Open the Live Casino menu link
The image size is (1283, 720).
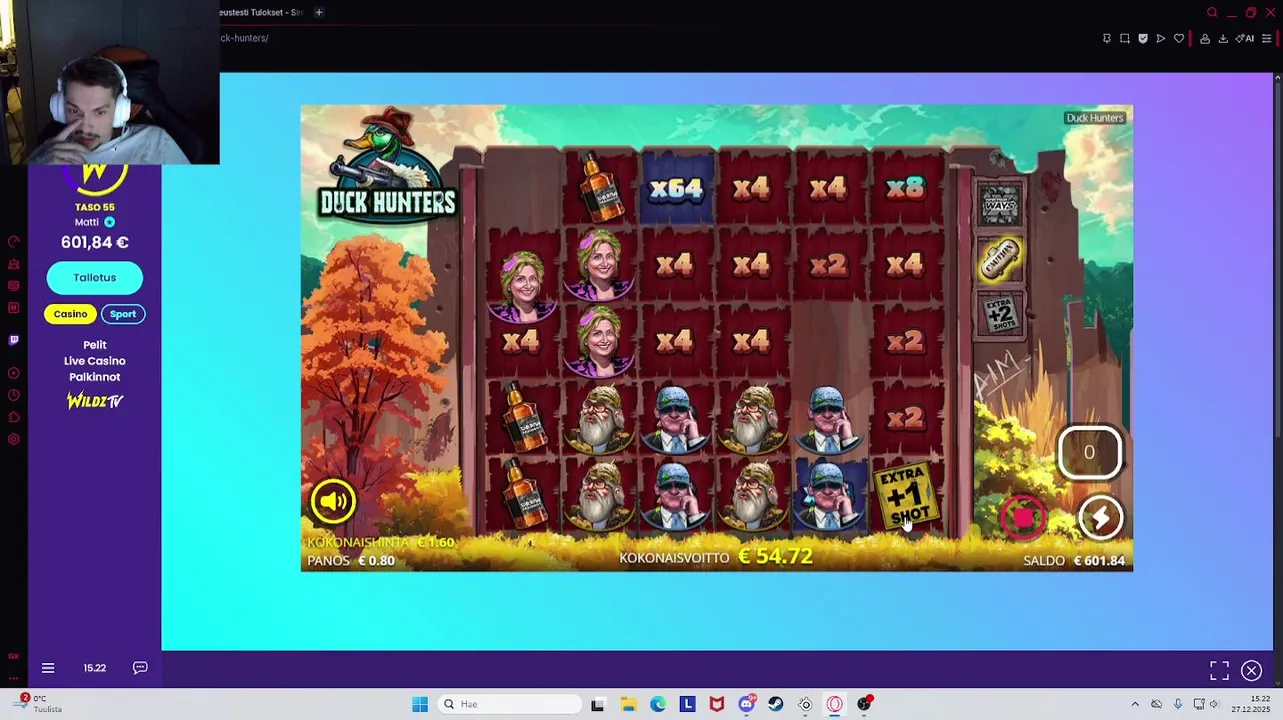[95, 361]
